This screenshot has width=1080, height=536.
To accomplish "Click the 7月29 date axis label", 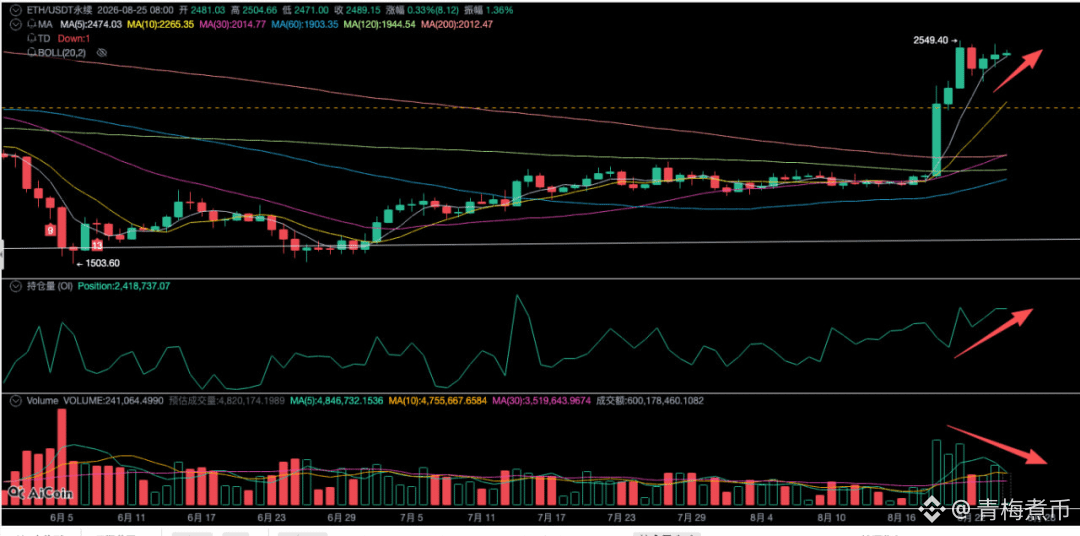I will pos(692,517).
